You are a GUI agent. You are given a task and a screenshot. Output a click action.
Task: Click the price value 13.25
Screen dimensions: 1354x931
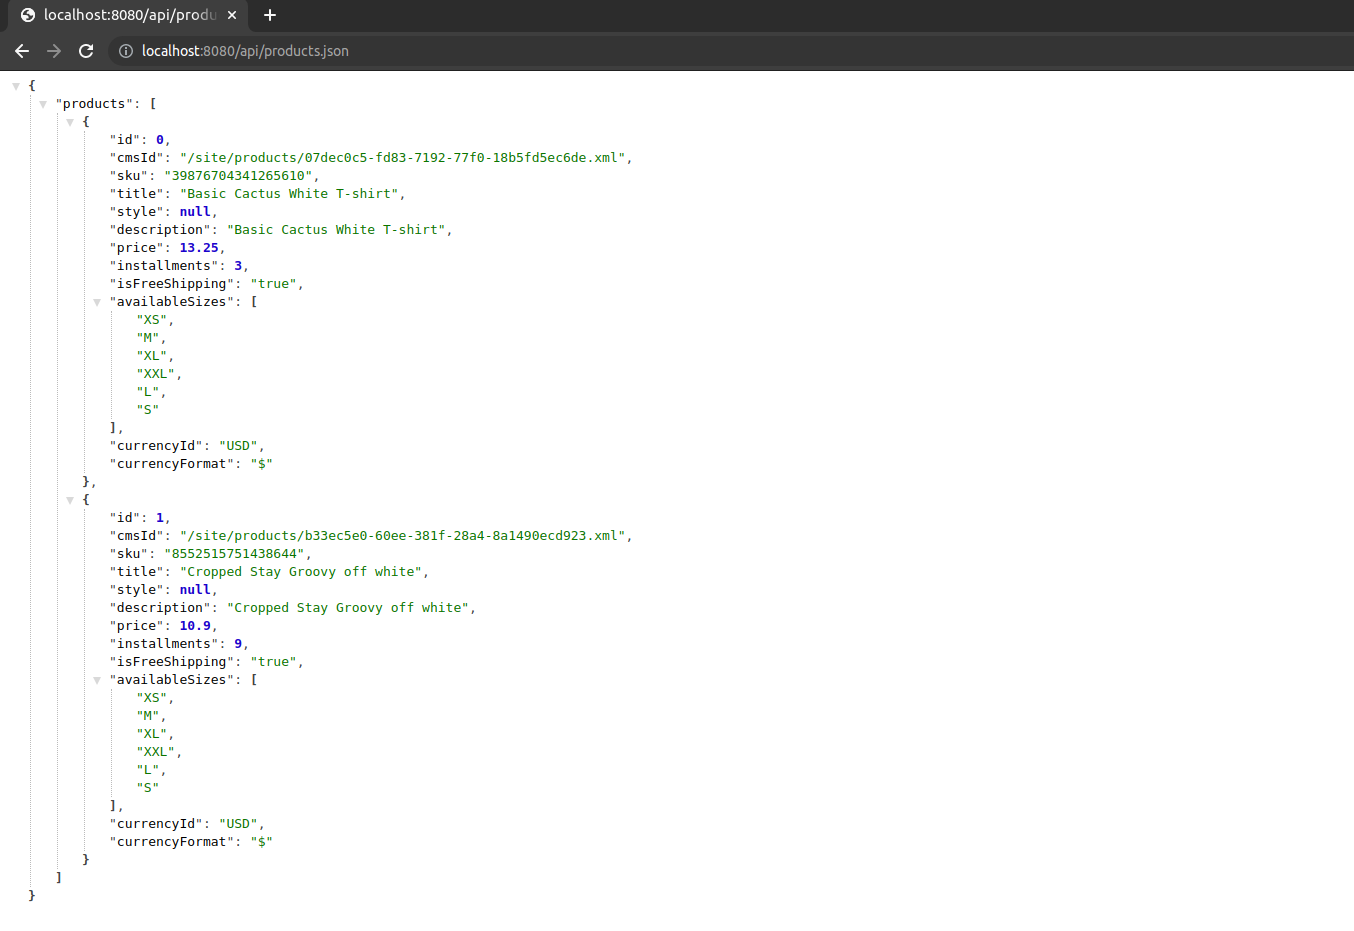coord(198,248)
